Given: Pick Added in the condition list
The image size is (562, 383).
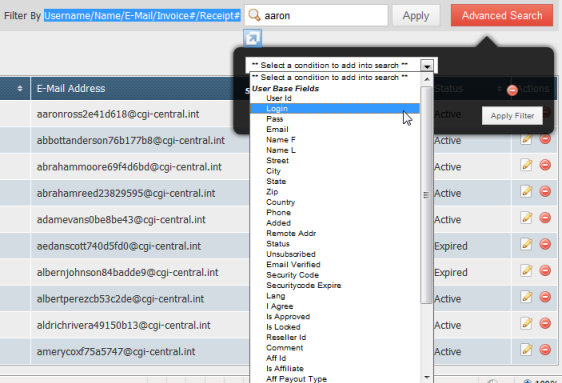Looking at the screenshot, I should [335, 223].
